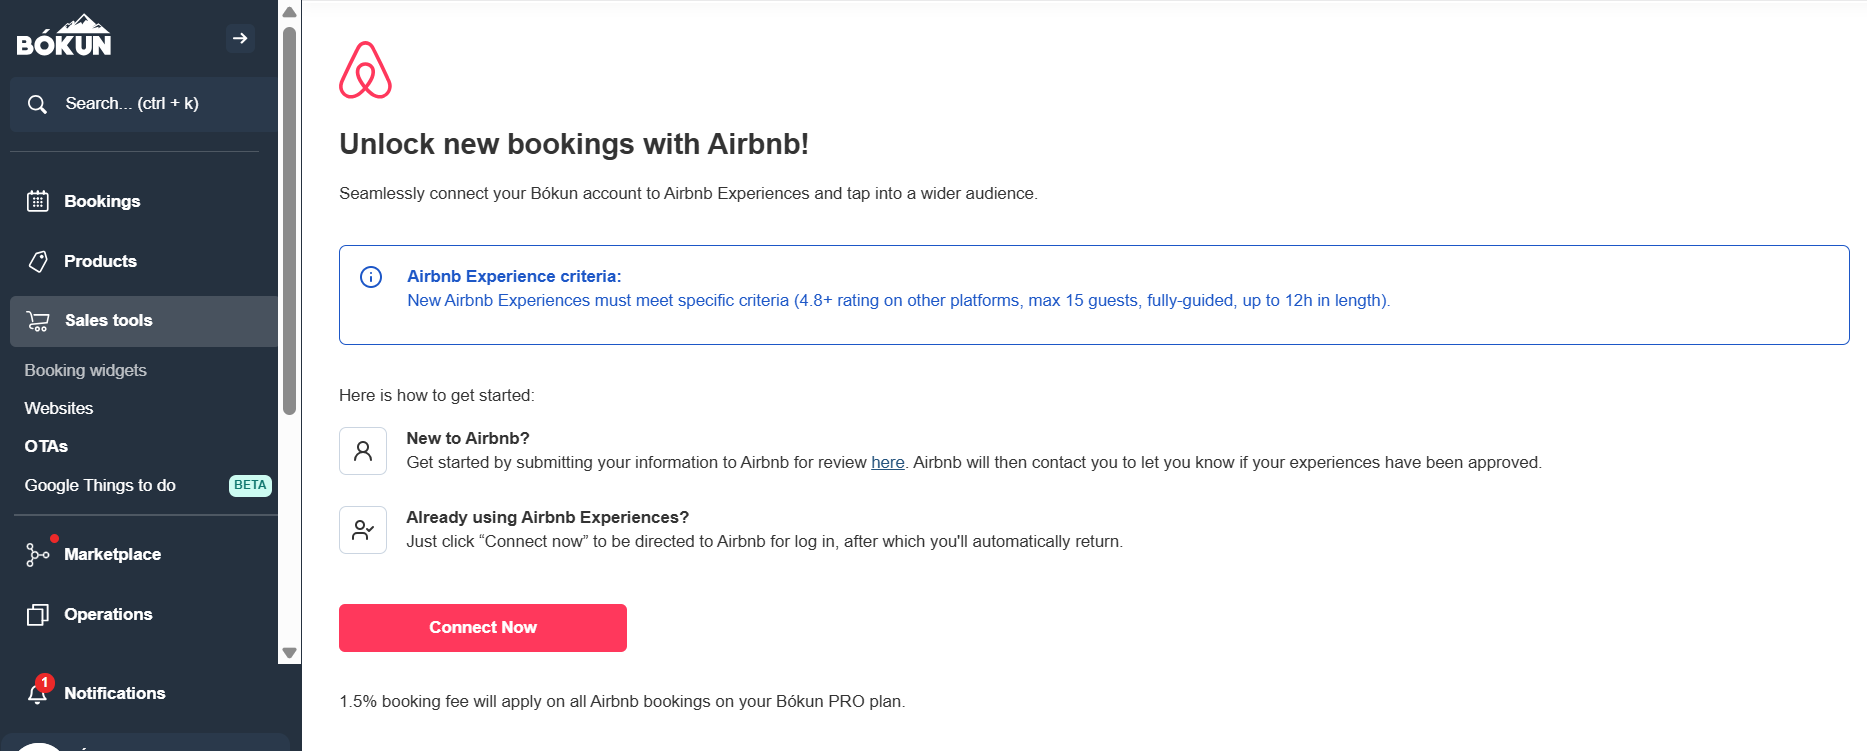Click the New to Airbnb person icon
The width and height of the screenshot is (1867, 751).
pos(363,451)
